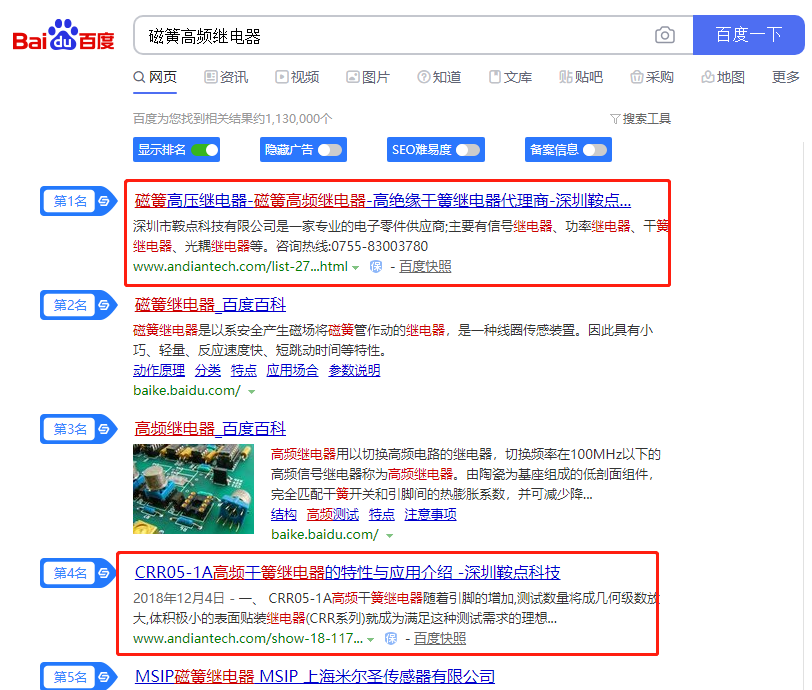Click the 保 badge next to andiantech list-27 URL
The width and height of the screenshot is (812, 690).
[x=376, y=267]
